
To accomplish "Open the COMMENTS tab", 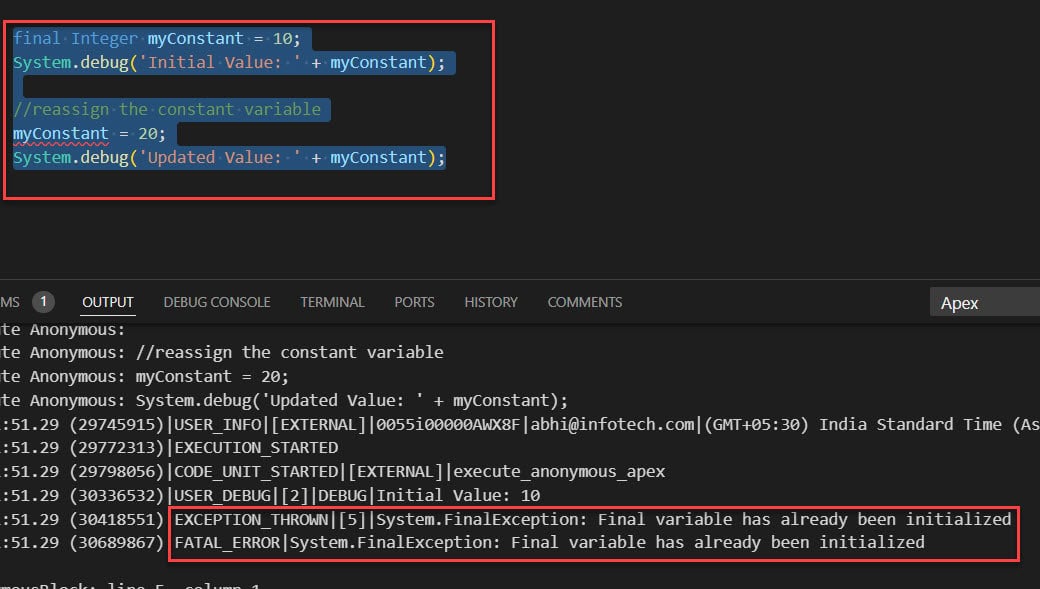I will 584,302.
